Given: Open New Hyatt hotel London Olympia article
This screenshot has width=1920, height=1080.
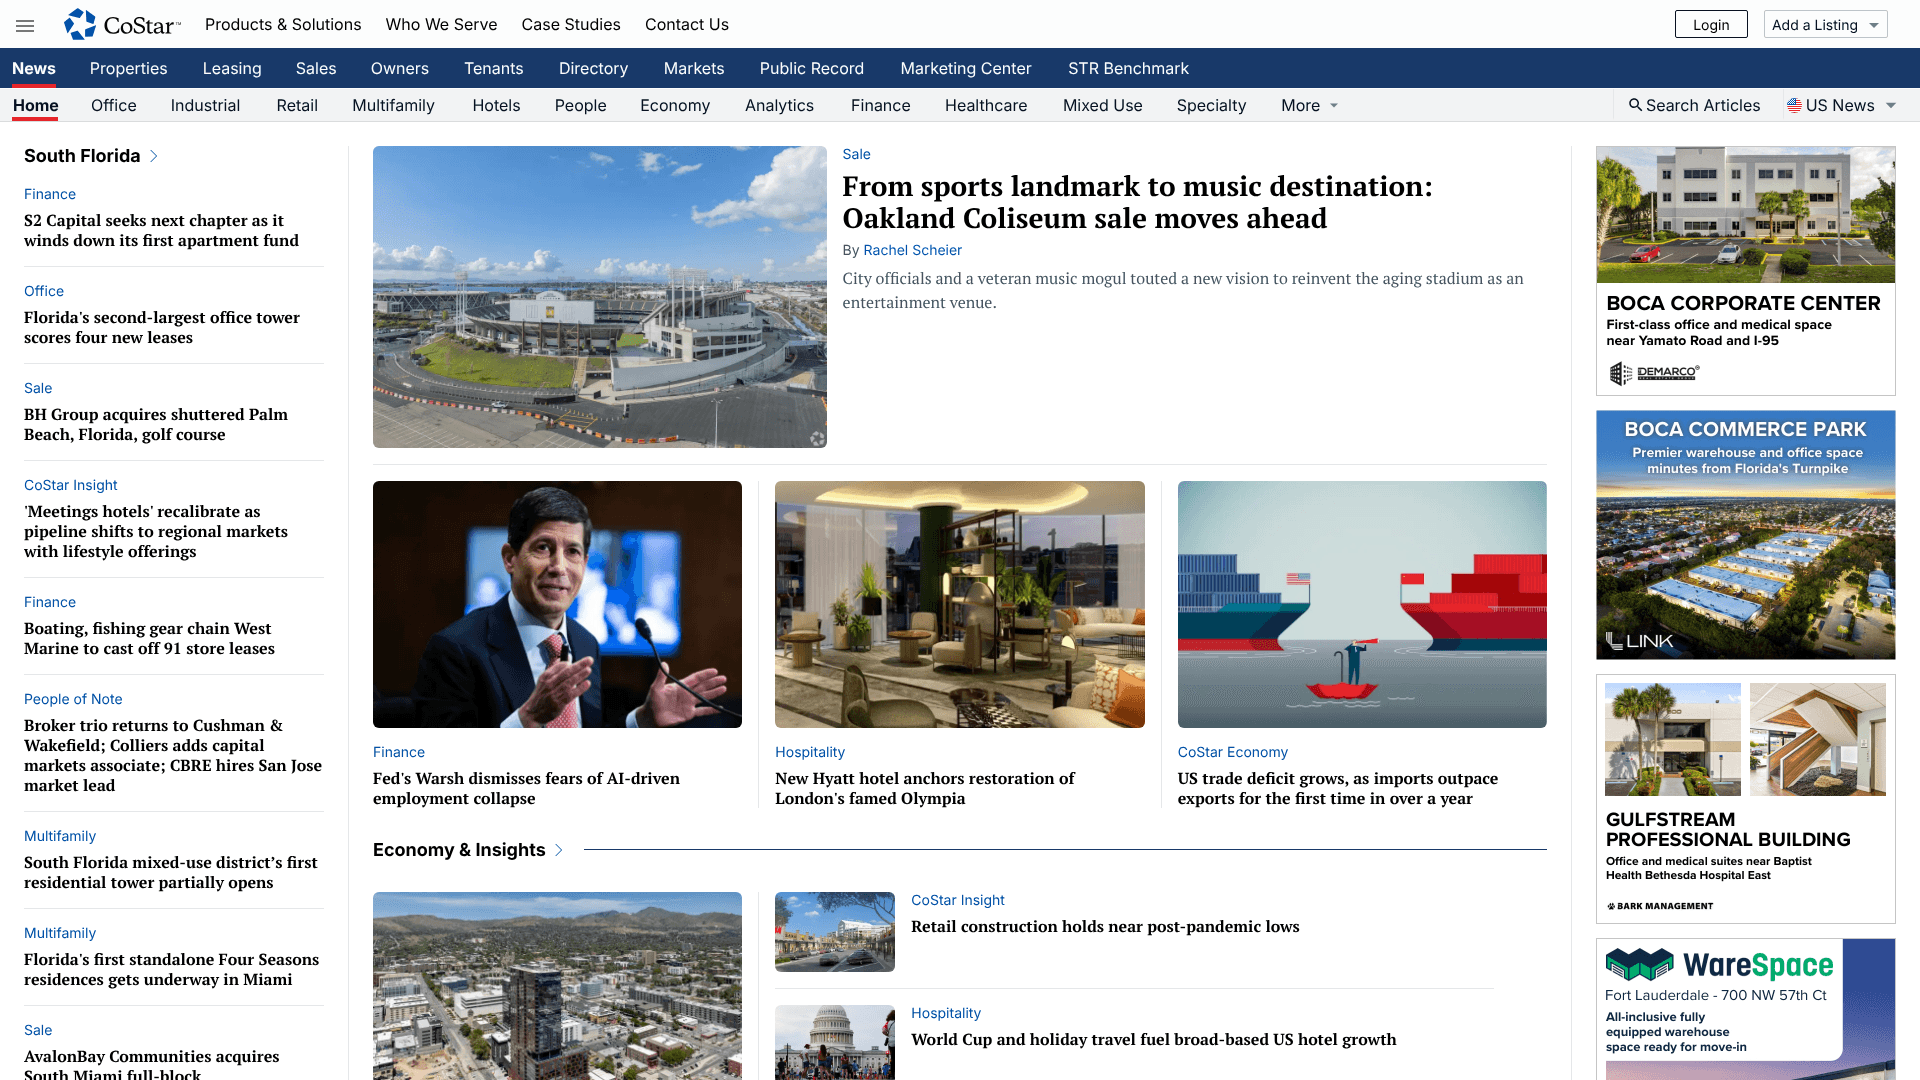Looking at the screenshot, I should point(924,788).
